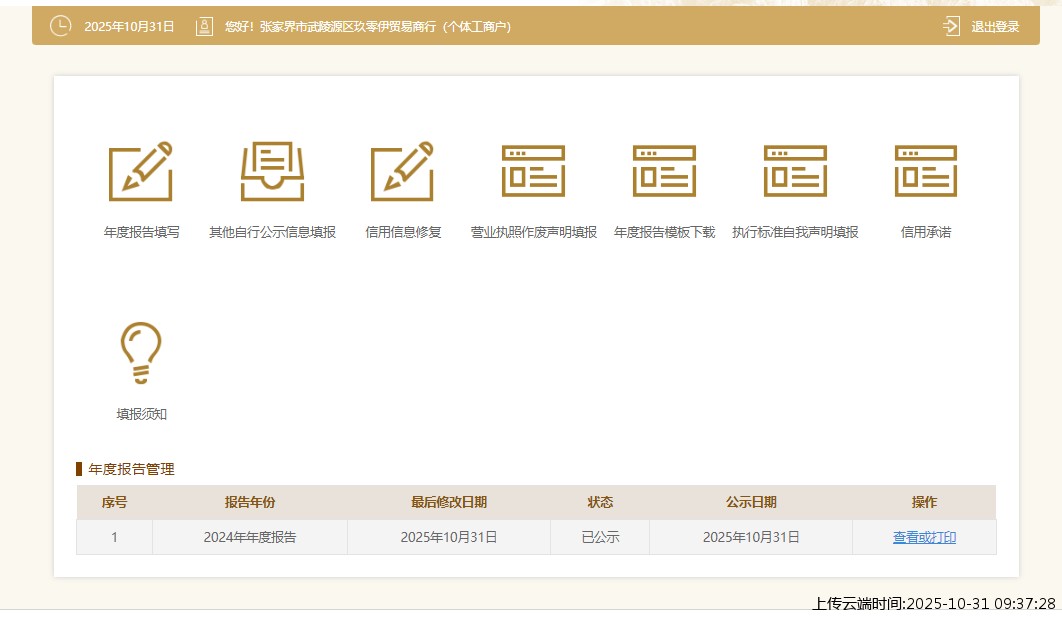Click the 年度报告模板下载 icon
1062x617 pixels.
click(x=664, y=171)
